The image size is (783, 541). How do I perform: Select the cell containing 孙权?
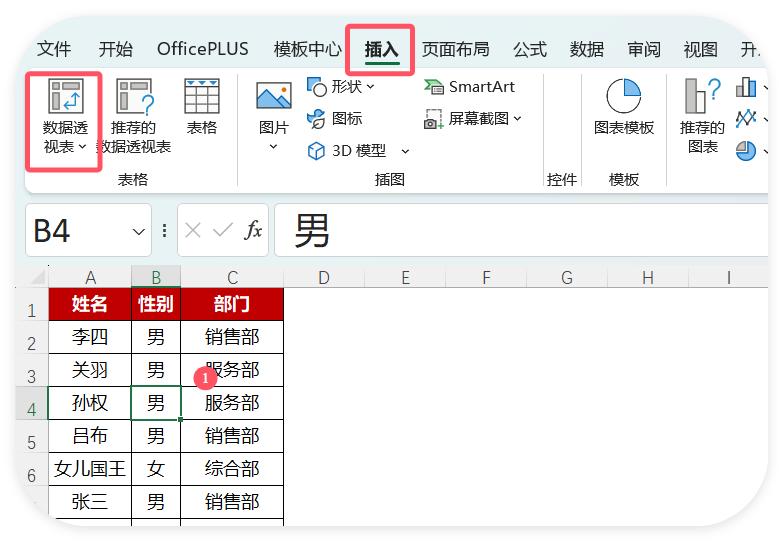[90, 403]
